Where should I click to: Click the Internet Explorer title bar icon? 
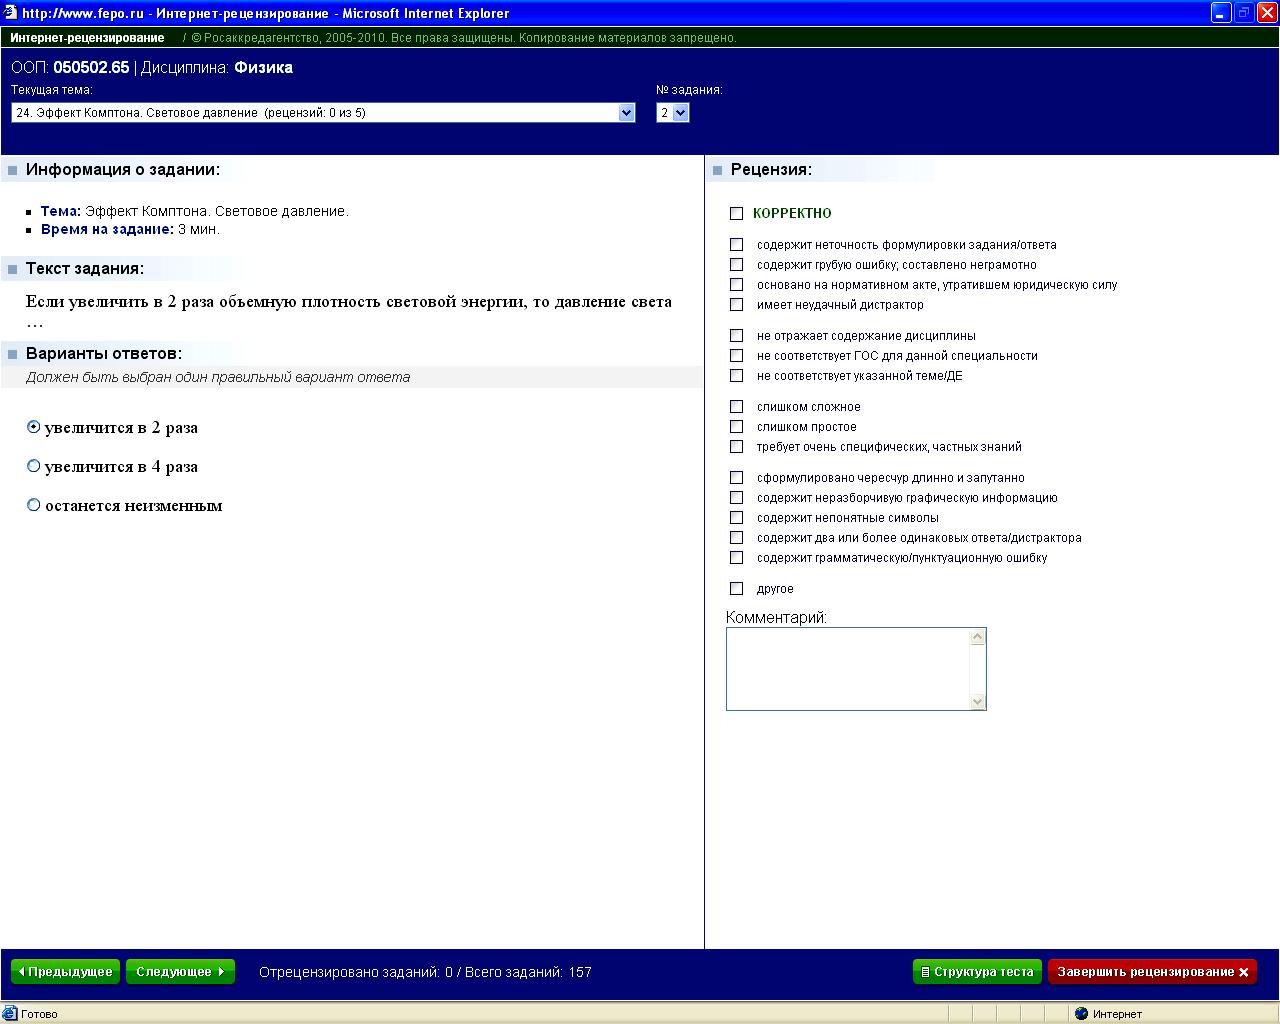pyautogui.click(x=10, y=13)
